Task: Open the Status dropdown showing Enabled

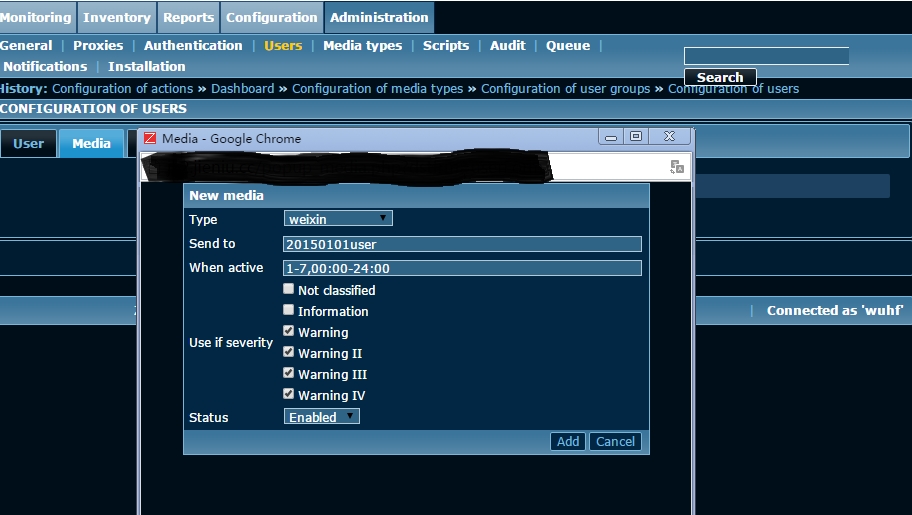Action: [322, 417]
